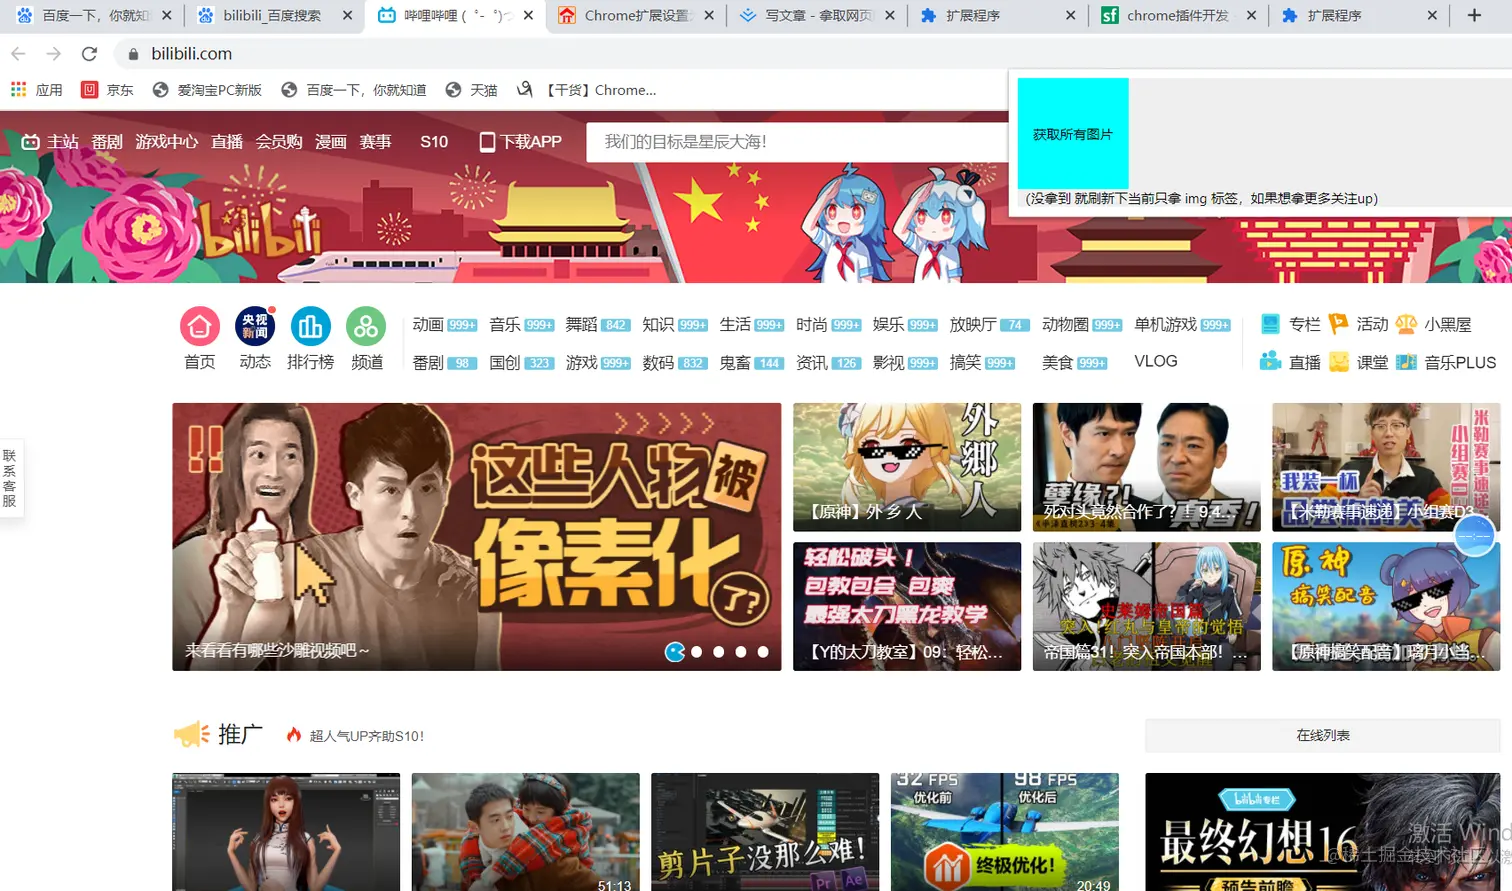This screenshot has height=891, width=1512.
Task: Open the 活动 activity flag link
Action: point(1359,324)
